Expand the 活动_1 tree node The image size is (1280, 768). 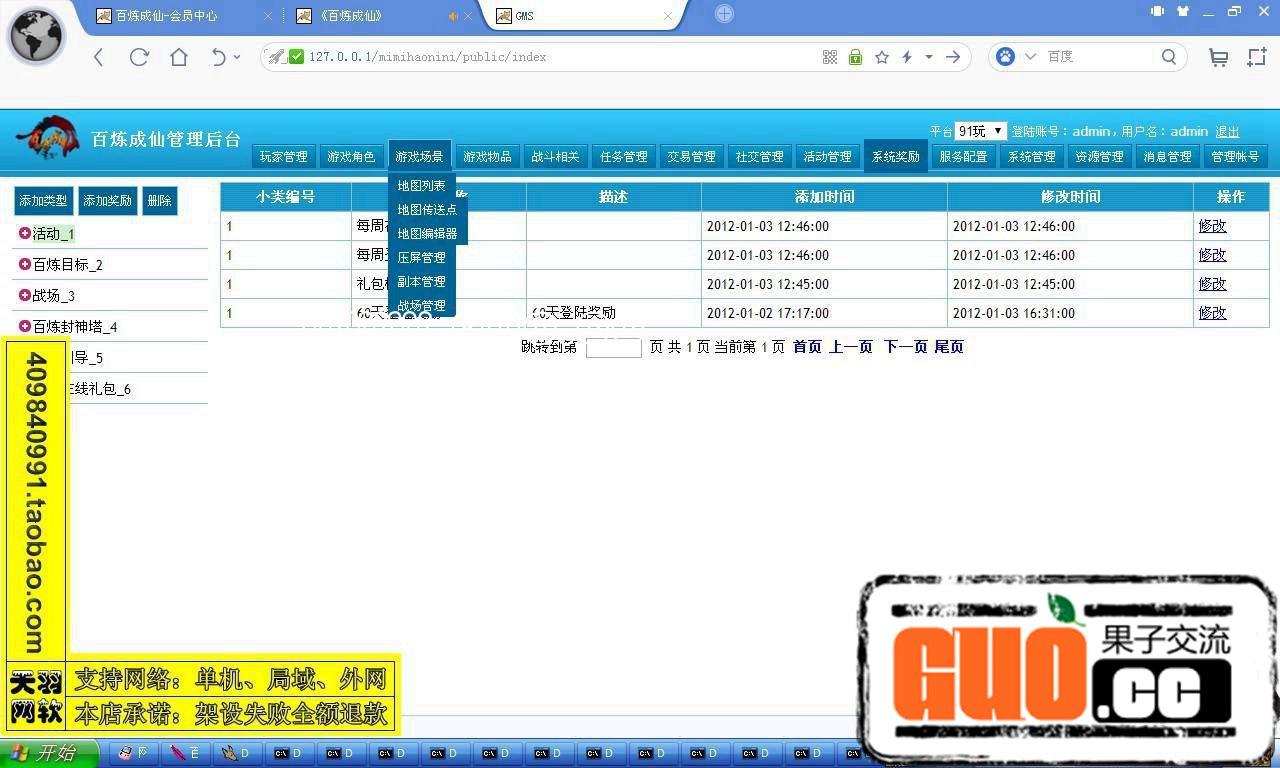point(25,233)
